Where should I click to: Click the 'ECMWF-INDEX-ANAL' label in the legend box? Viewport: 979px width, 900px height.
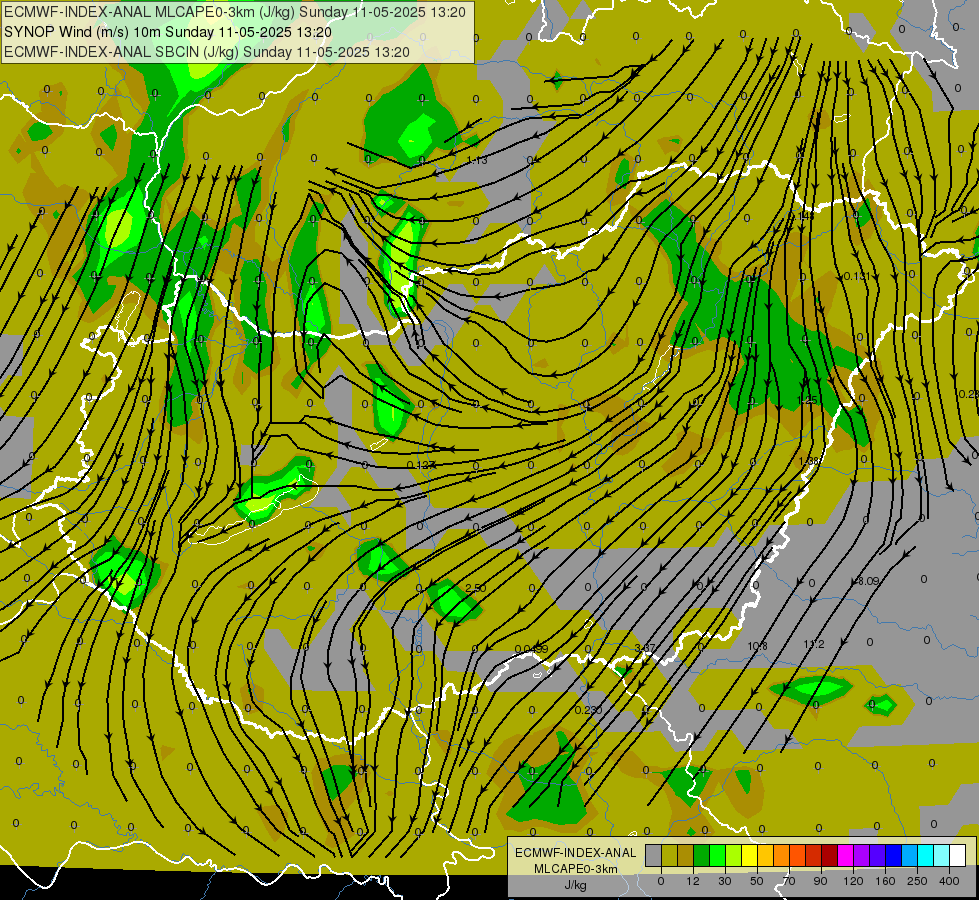pyautogui.click(x=576, y=853)
